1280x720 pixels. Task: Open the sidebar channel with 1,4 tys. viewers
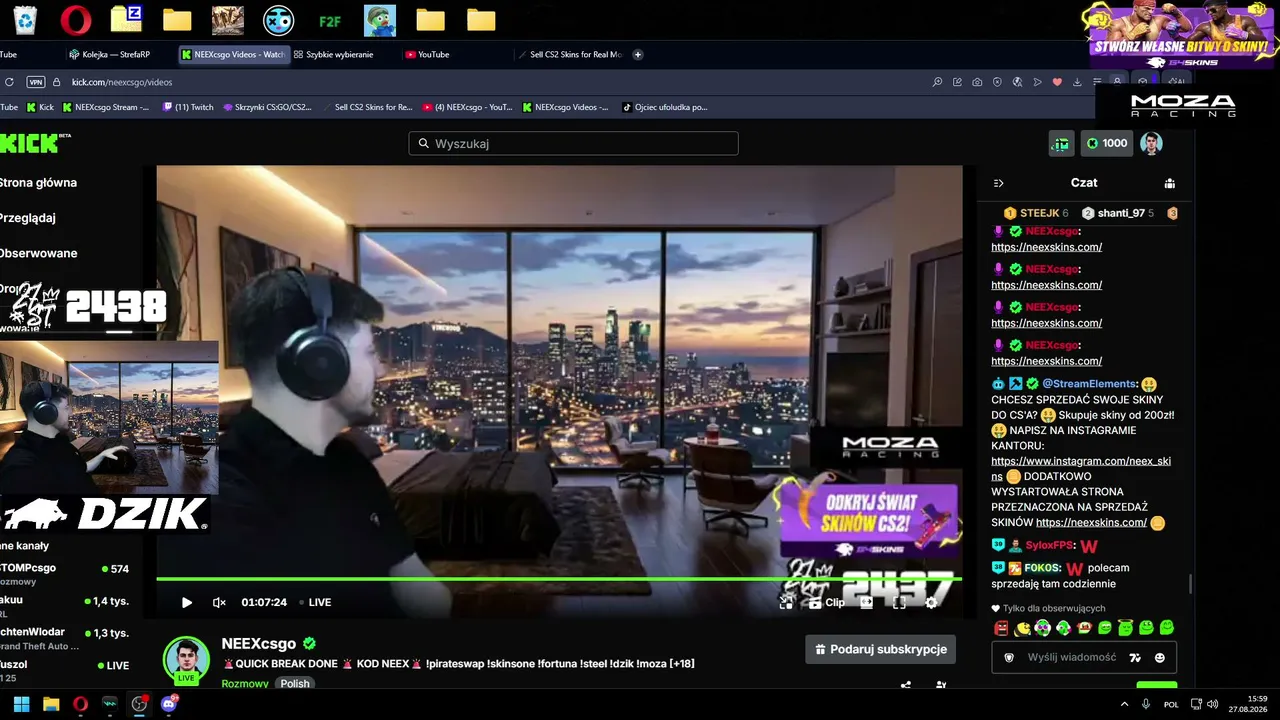(66, 605)
